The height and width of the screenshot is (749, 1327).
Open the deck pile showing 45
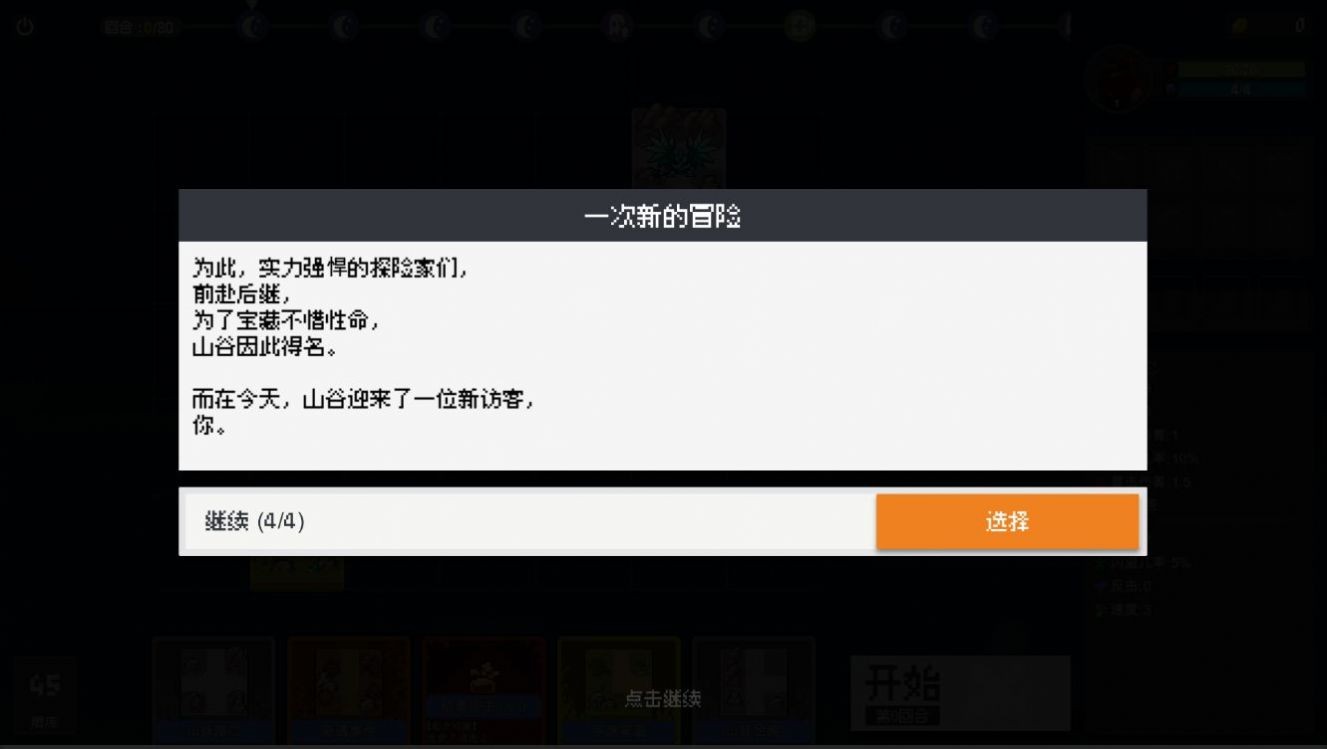(x=45, y=695)
